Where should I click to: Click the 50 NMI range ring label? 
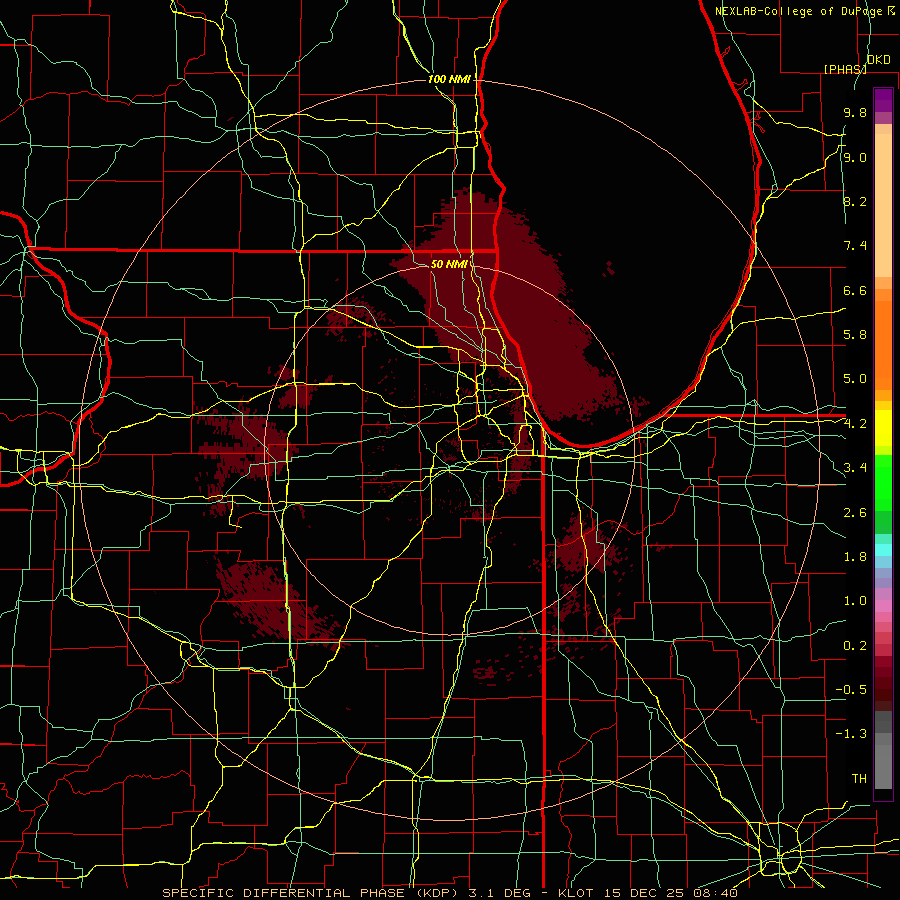(449, 264)
